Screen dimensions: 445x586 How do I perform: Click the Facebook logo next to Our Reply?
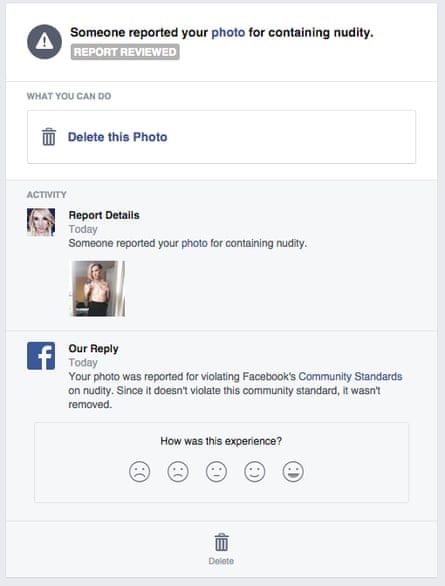tap(41, 356)
